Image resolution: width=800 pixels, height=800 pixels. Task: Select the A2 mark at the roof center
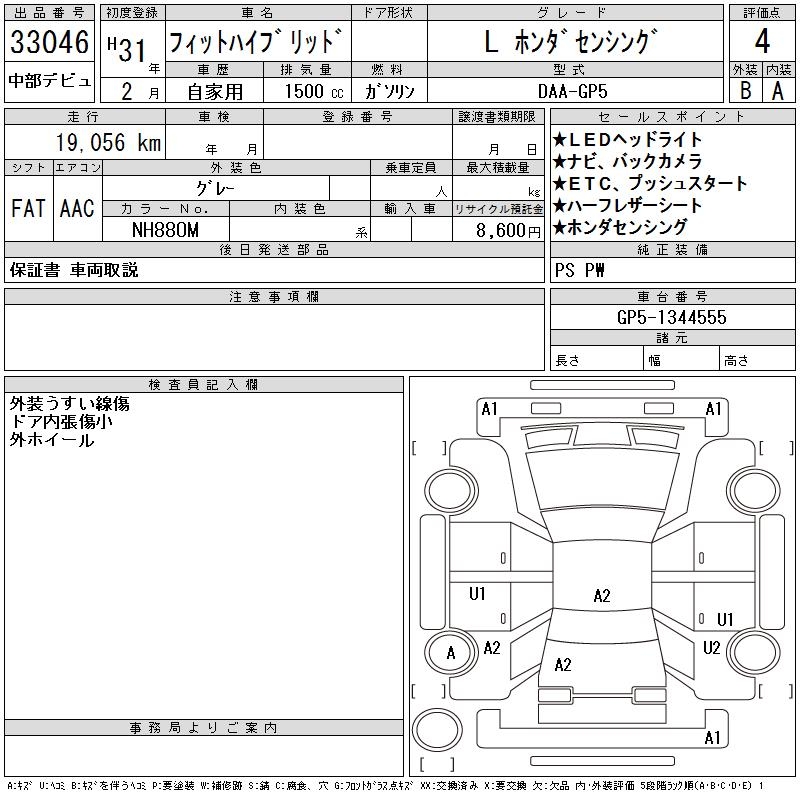click(601, 596)
